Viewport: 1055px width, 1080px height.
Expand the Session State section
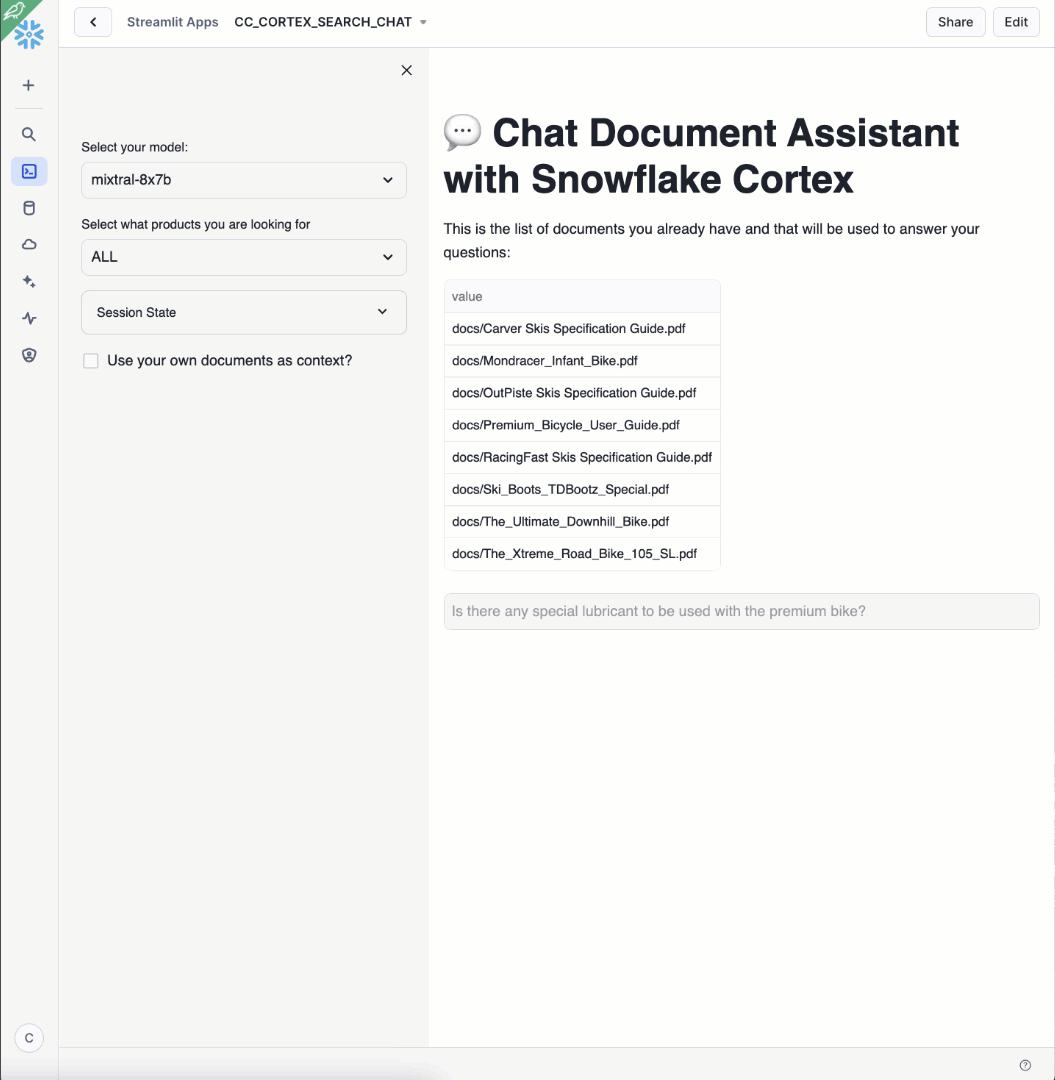243,312
